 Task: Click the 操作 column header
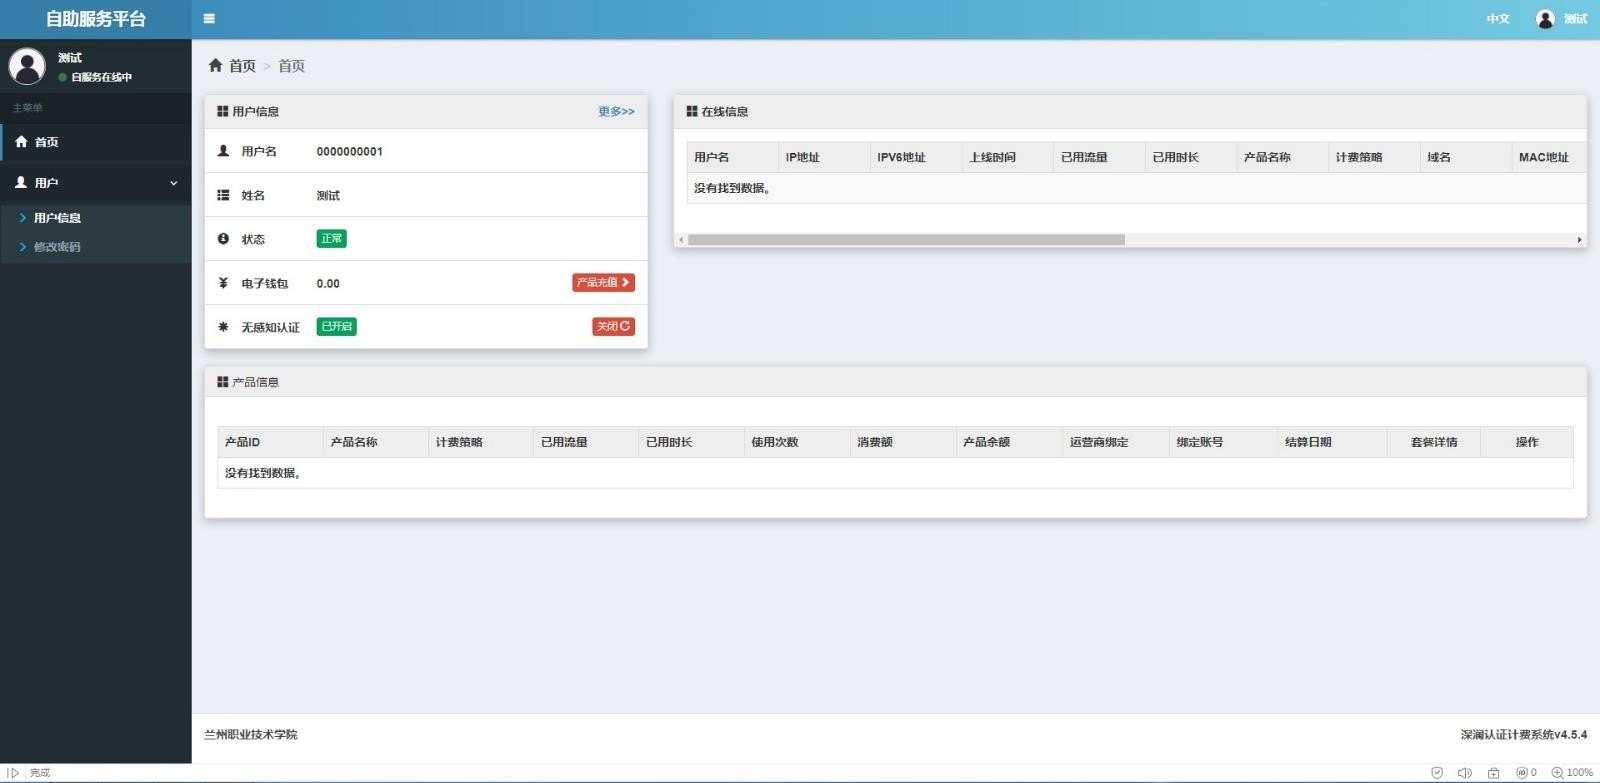(1527, 442)
